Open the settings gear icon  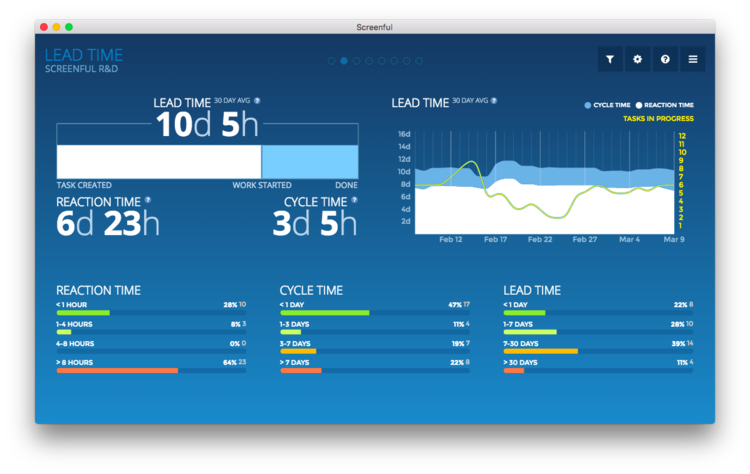pos(638,59)
